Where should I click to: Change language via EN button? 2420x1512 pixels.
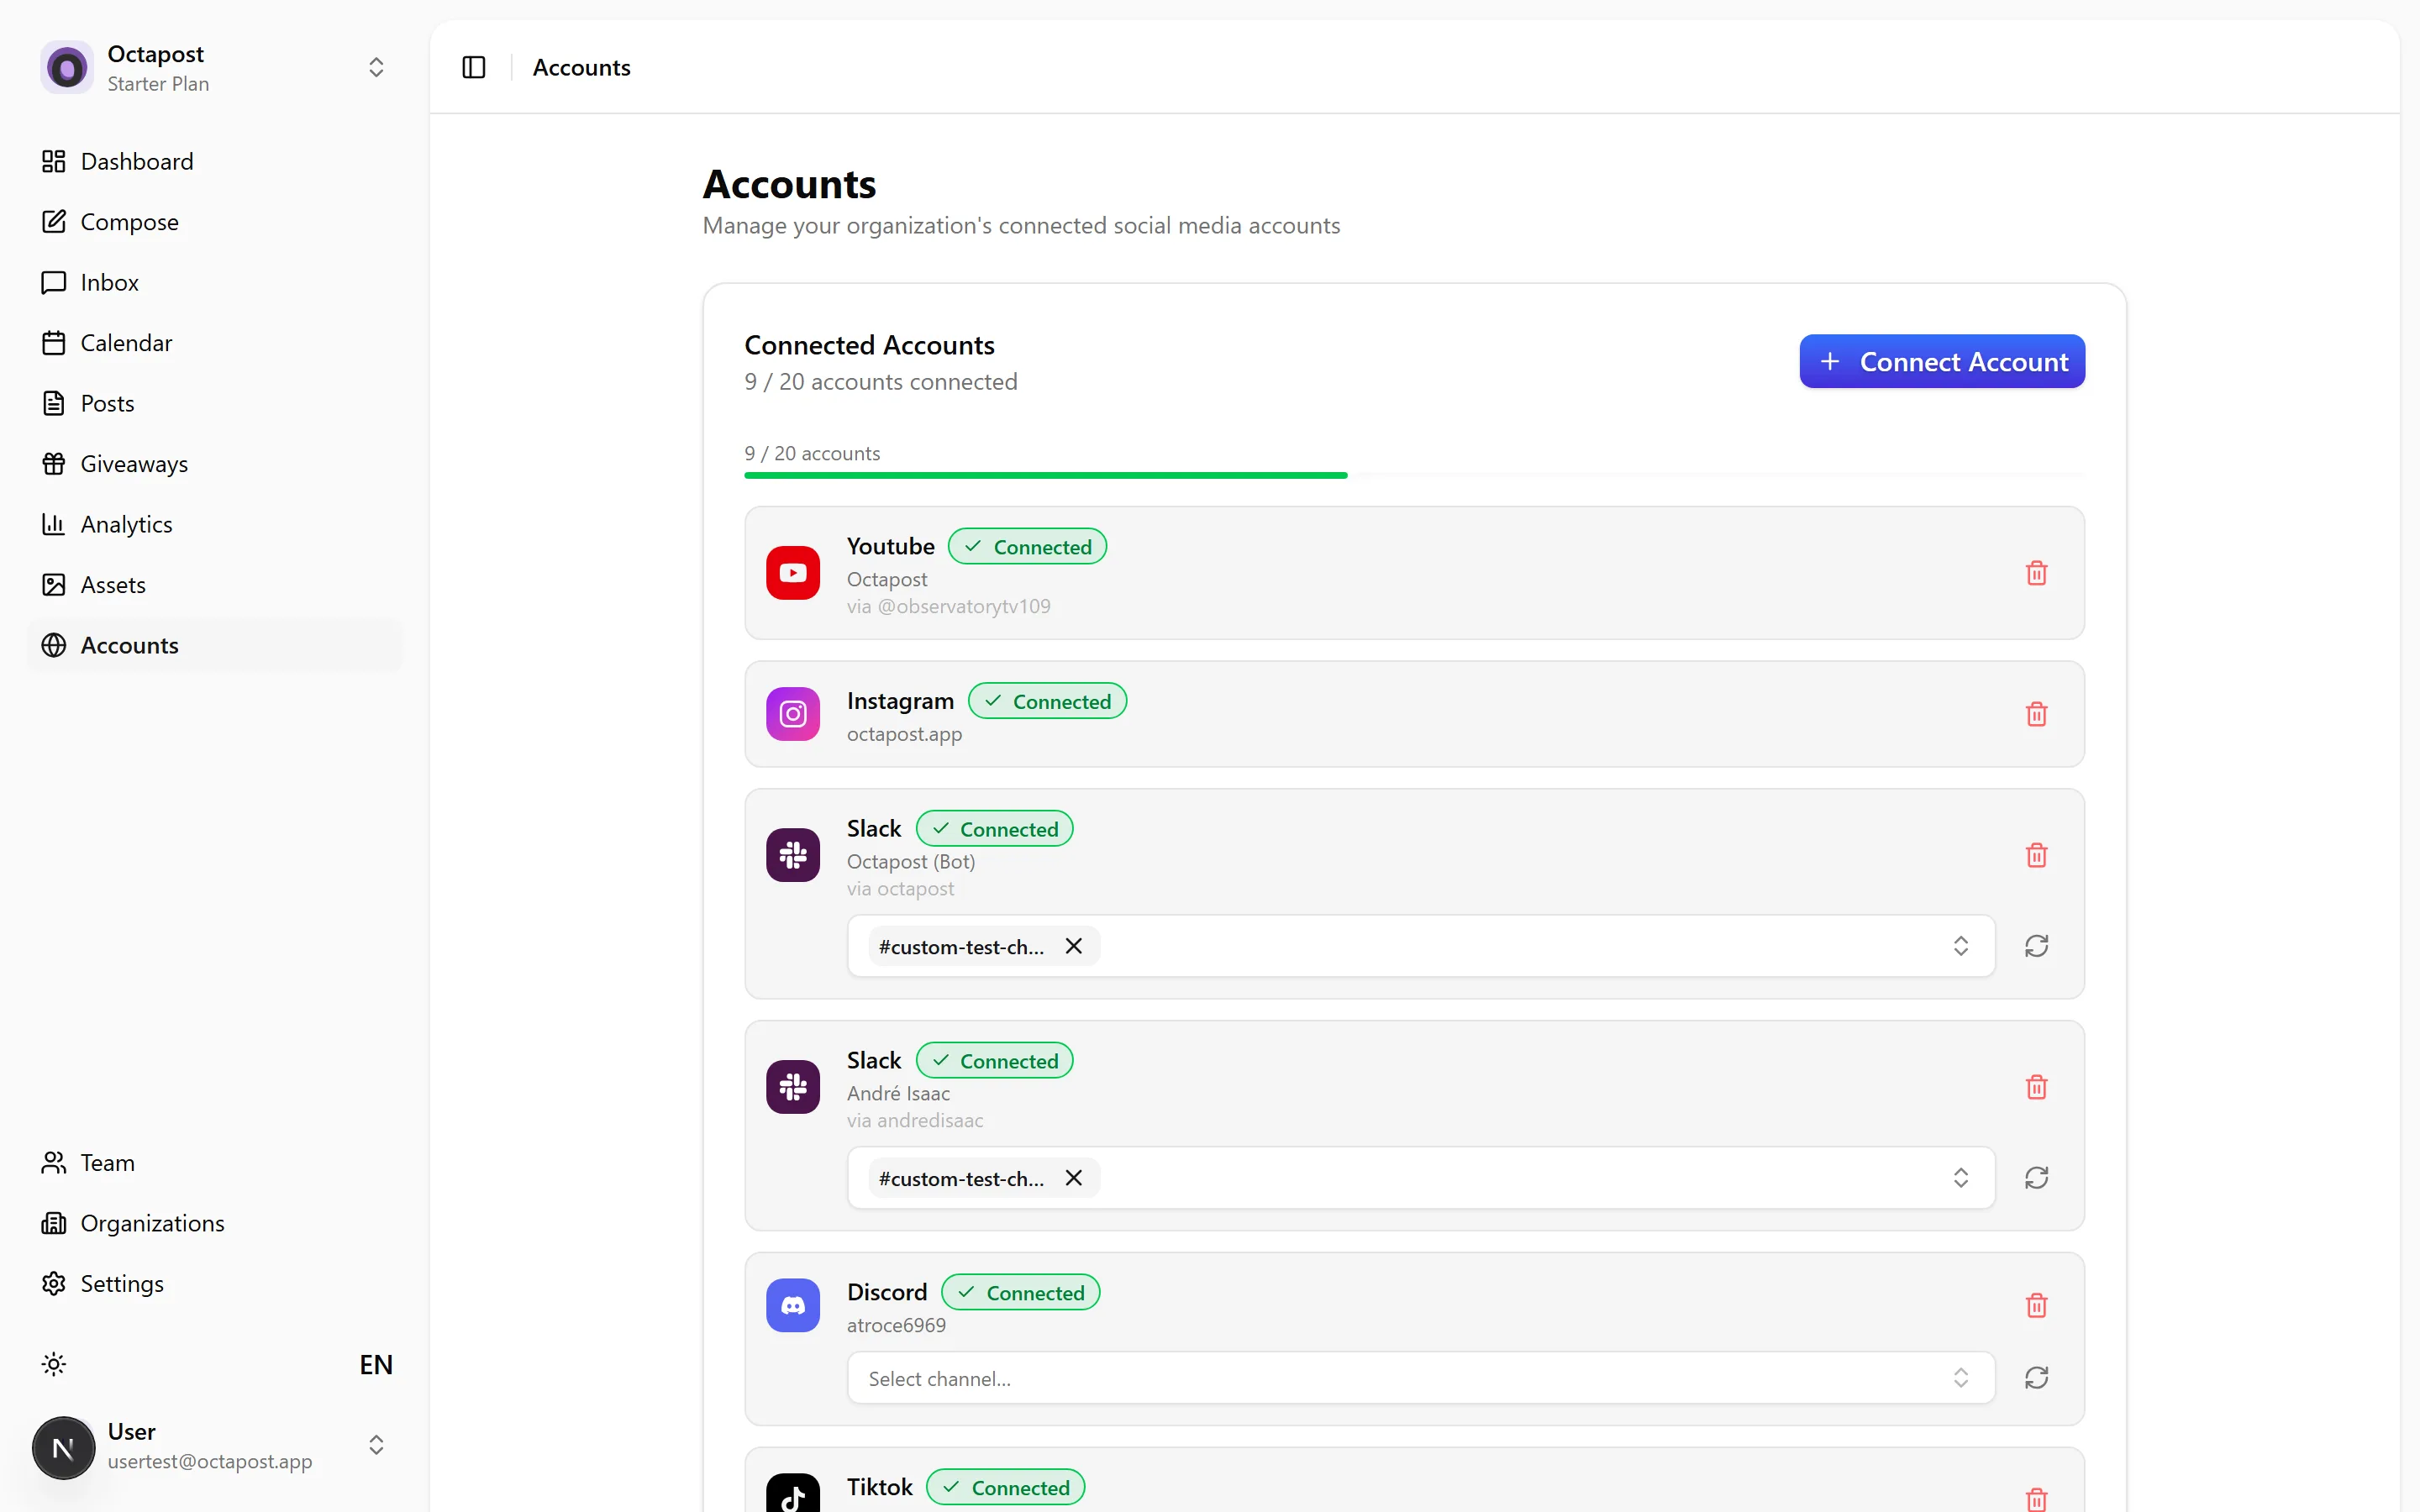[376, 1364]
